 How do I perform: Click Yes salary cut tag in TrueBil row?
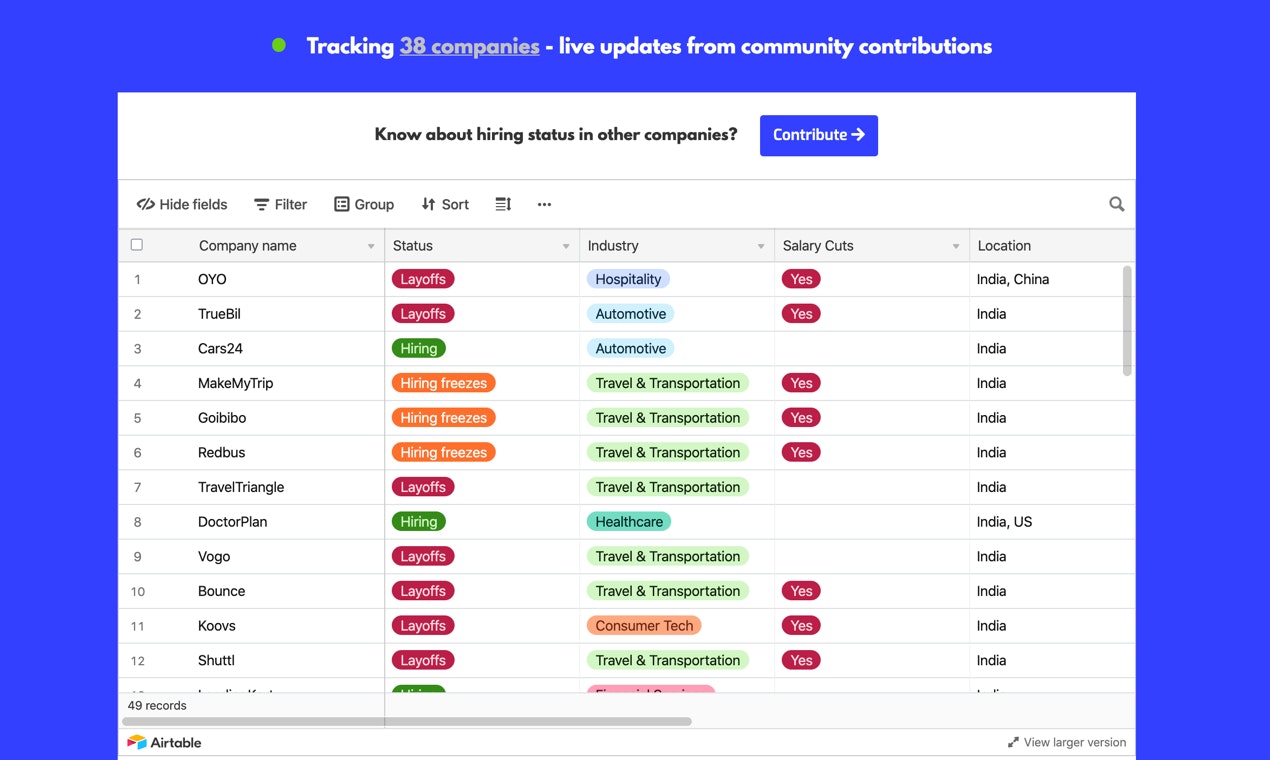801,314
